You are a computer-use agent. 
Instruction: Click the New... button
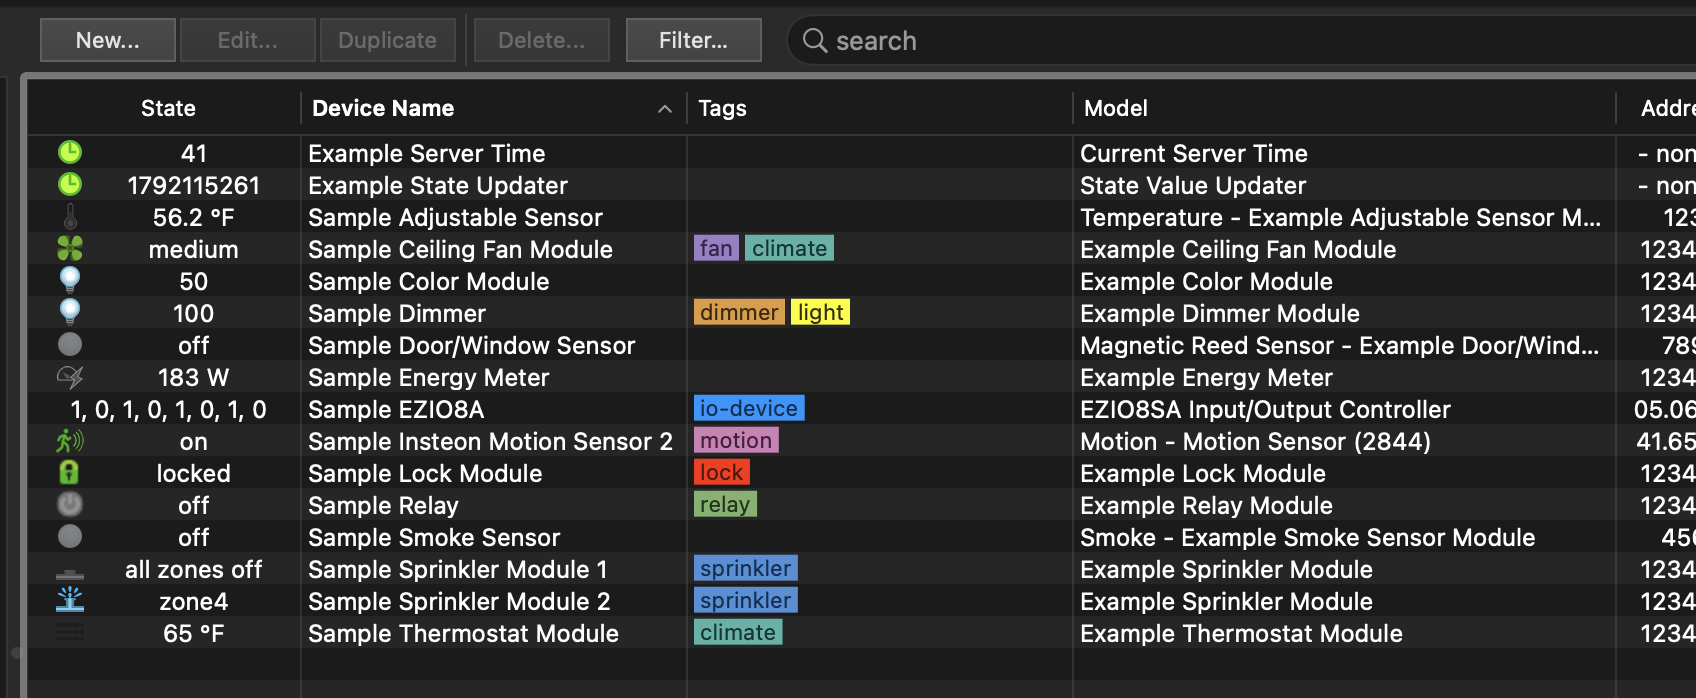pos(108,40)
